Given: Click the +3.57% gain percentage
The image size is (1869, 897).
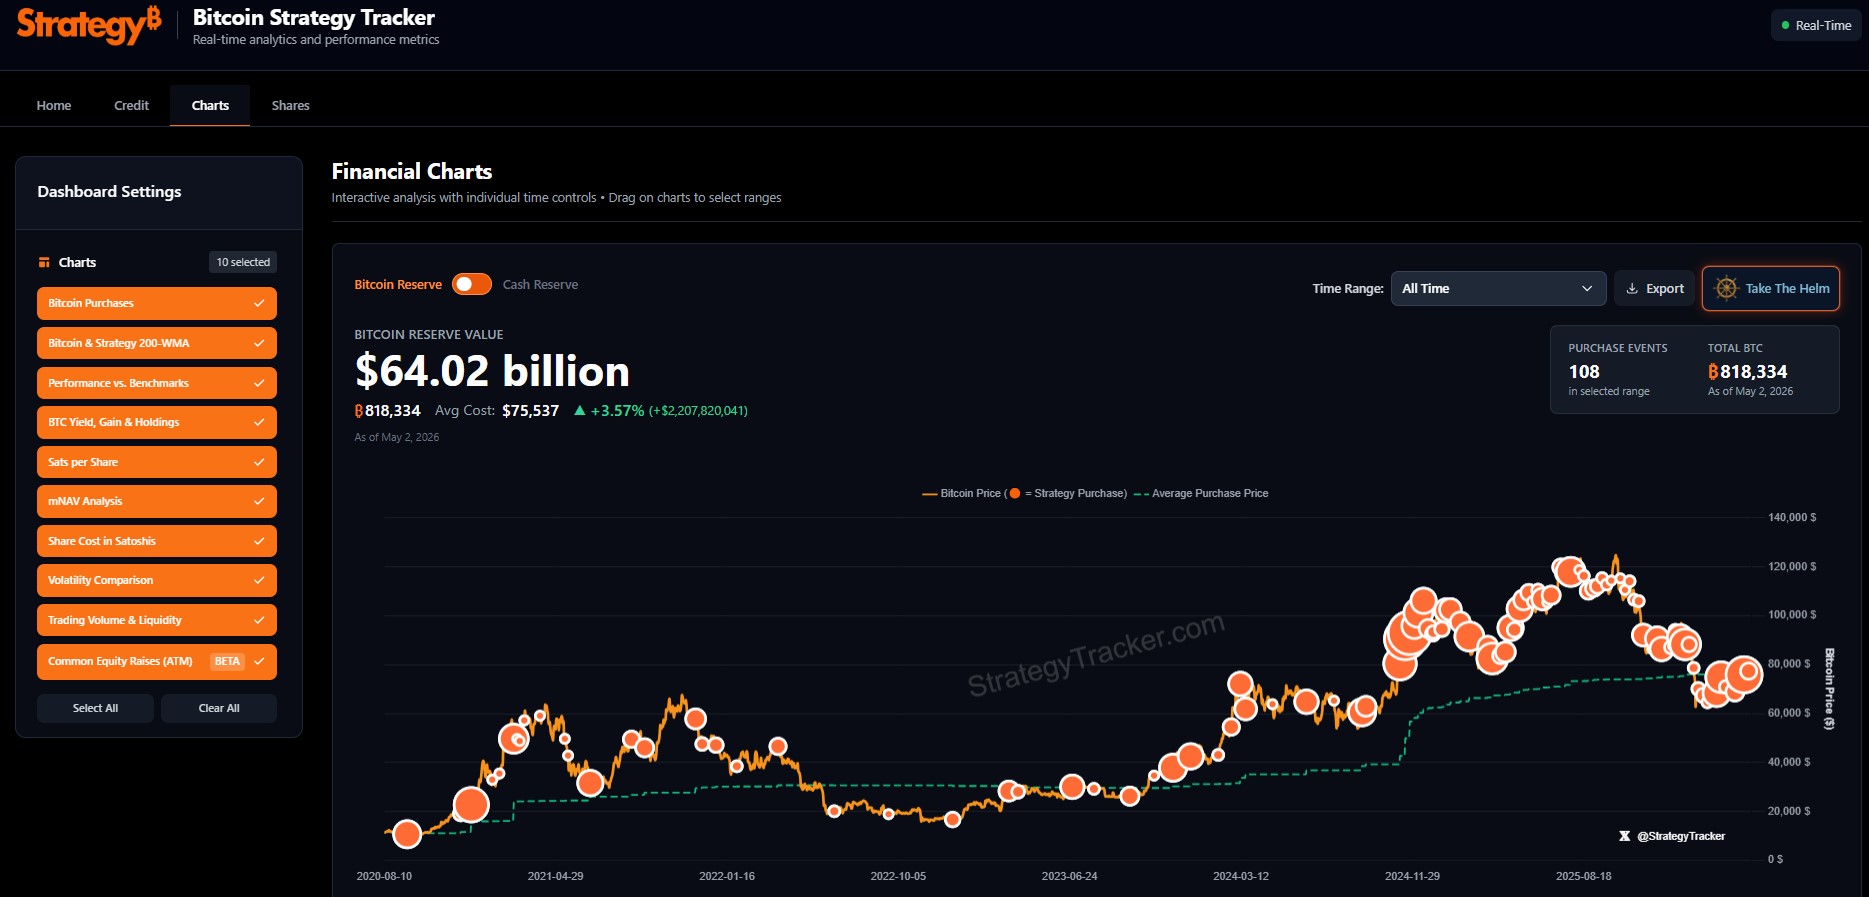Looking at the screenshot, I should [617, 411].
